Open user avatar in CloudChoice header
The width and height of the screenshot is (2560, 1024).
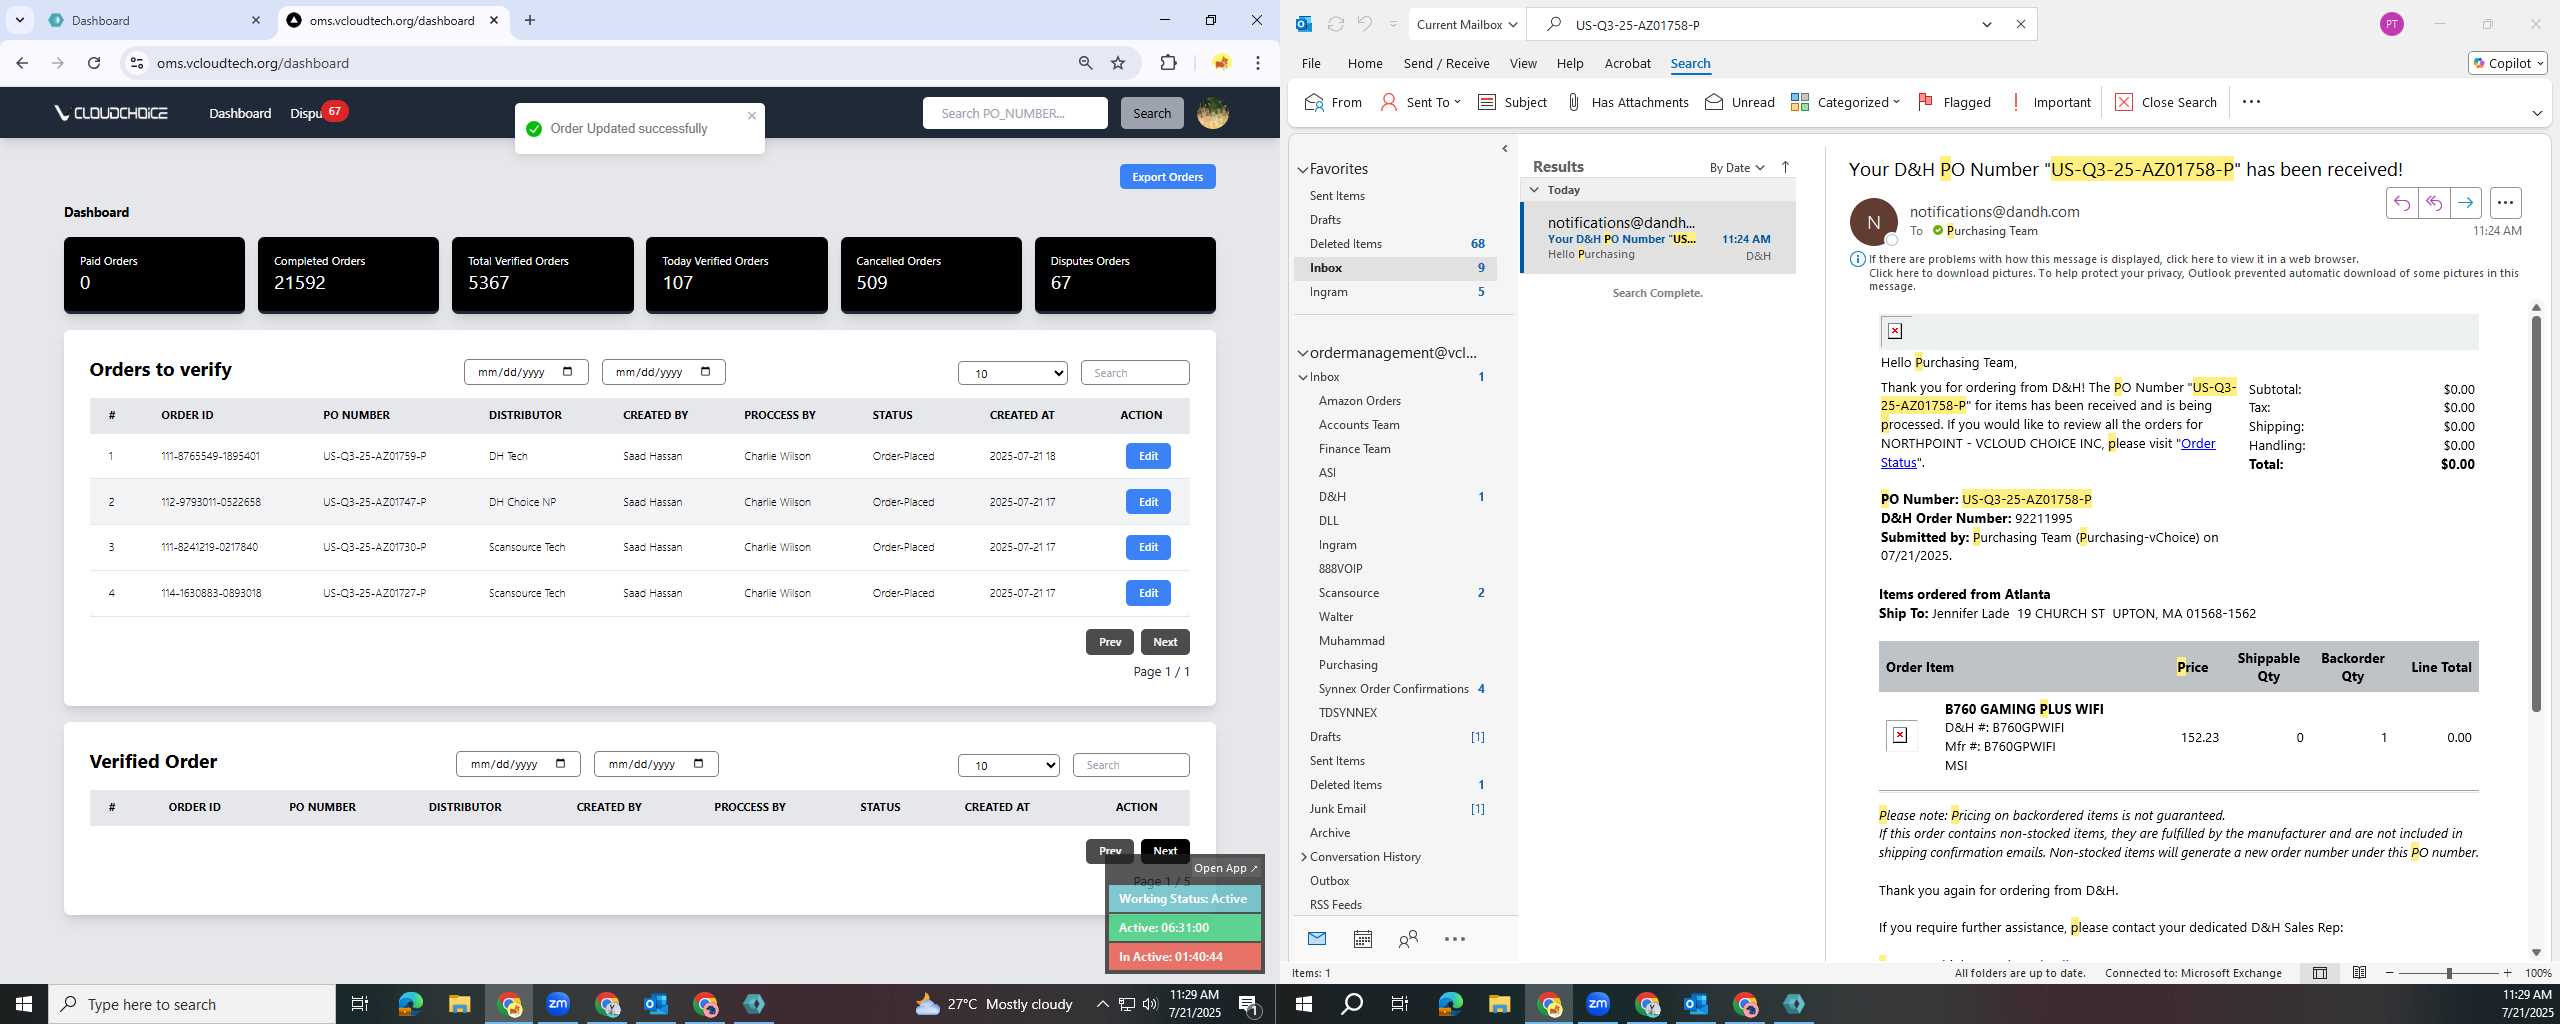coord(1213,113)
